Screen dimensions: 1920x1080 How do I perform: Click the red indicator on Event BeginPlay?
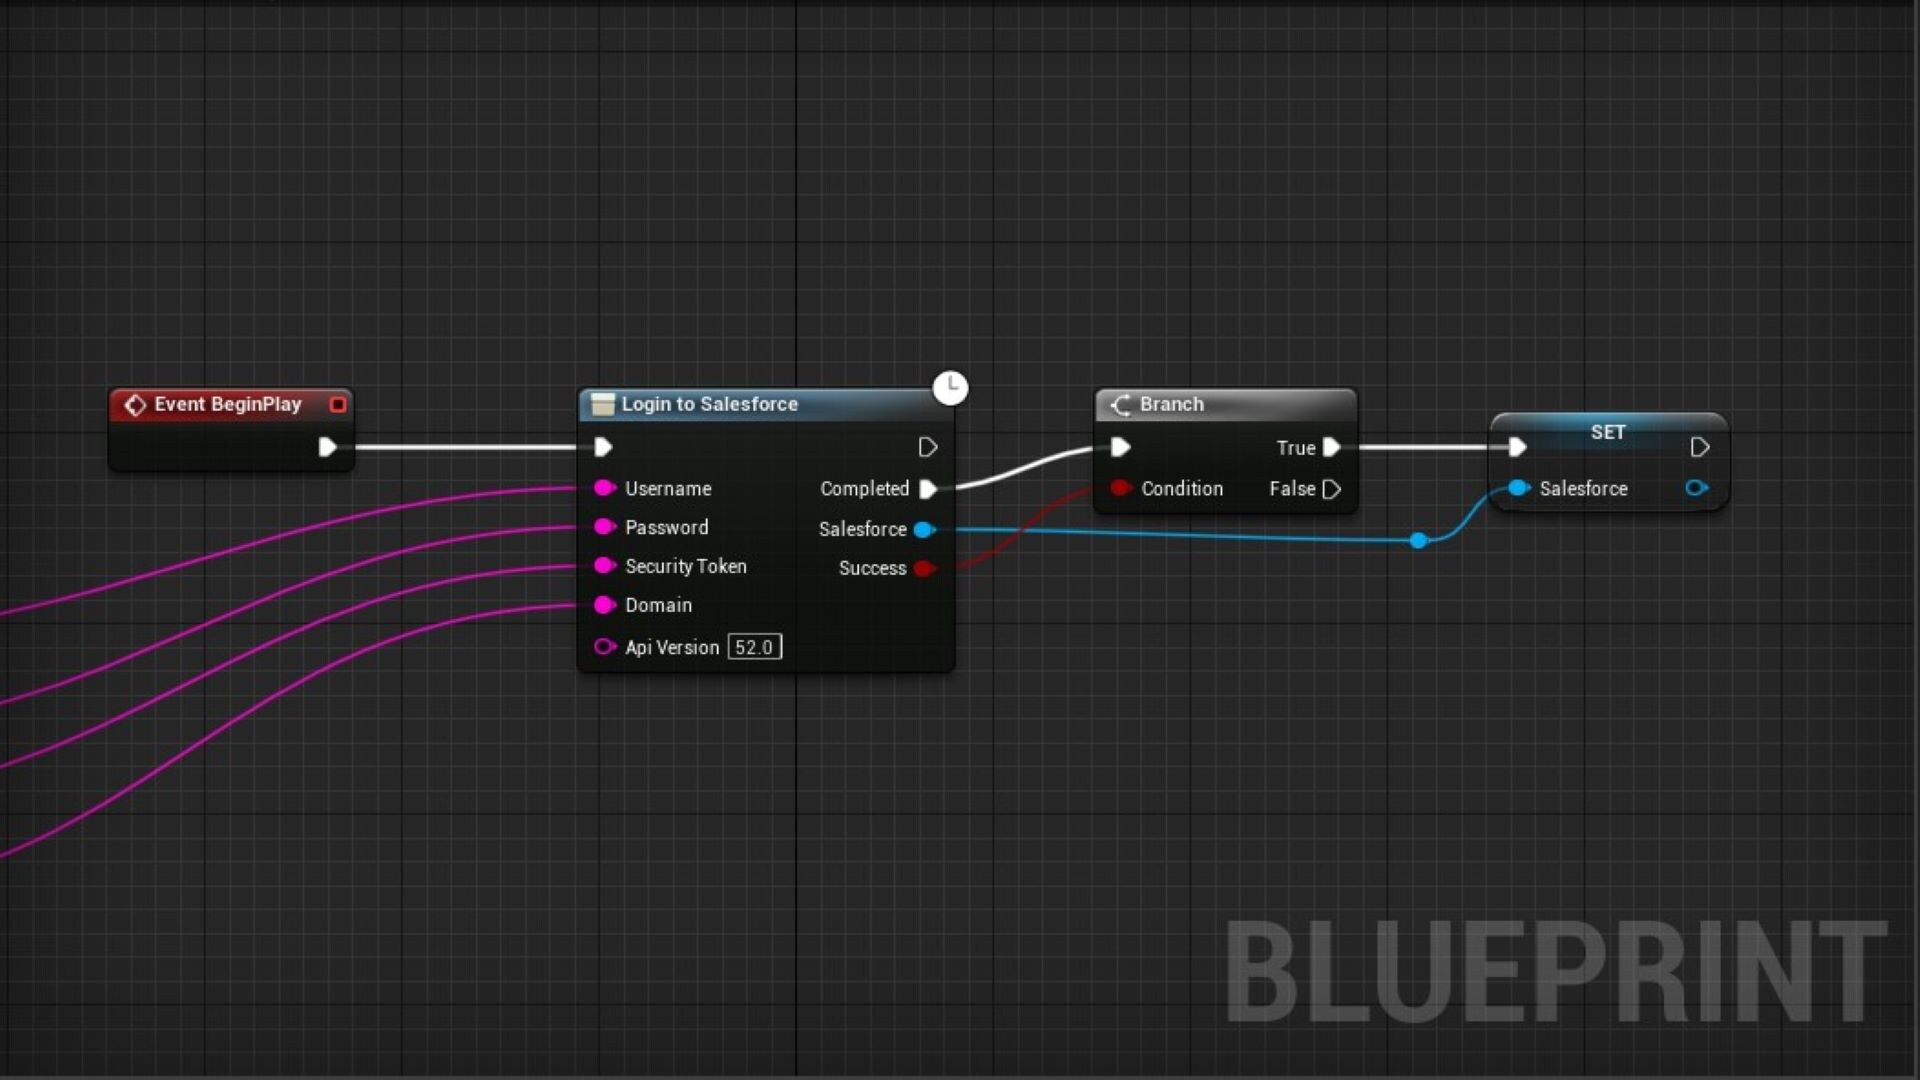click(338, 405)
